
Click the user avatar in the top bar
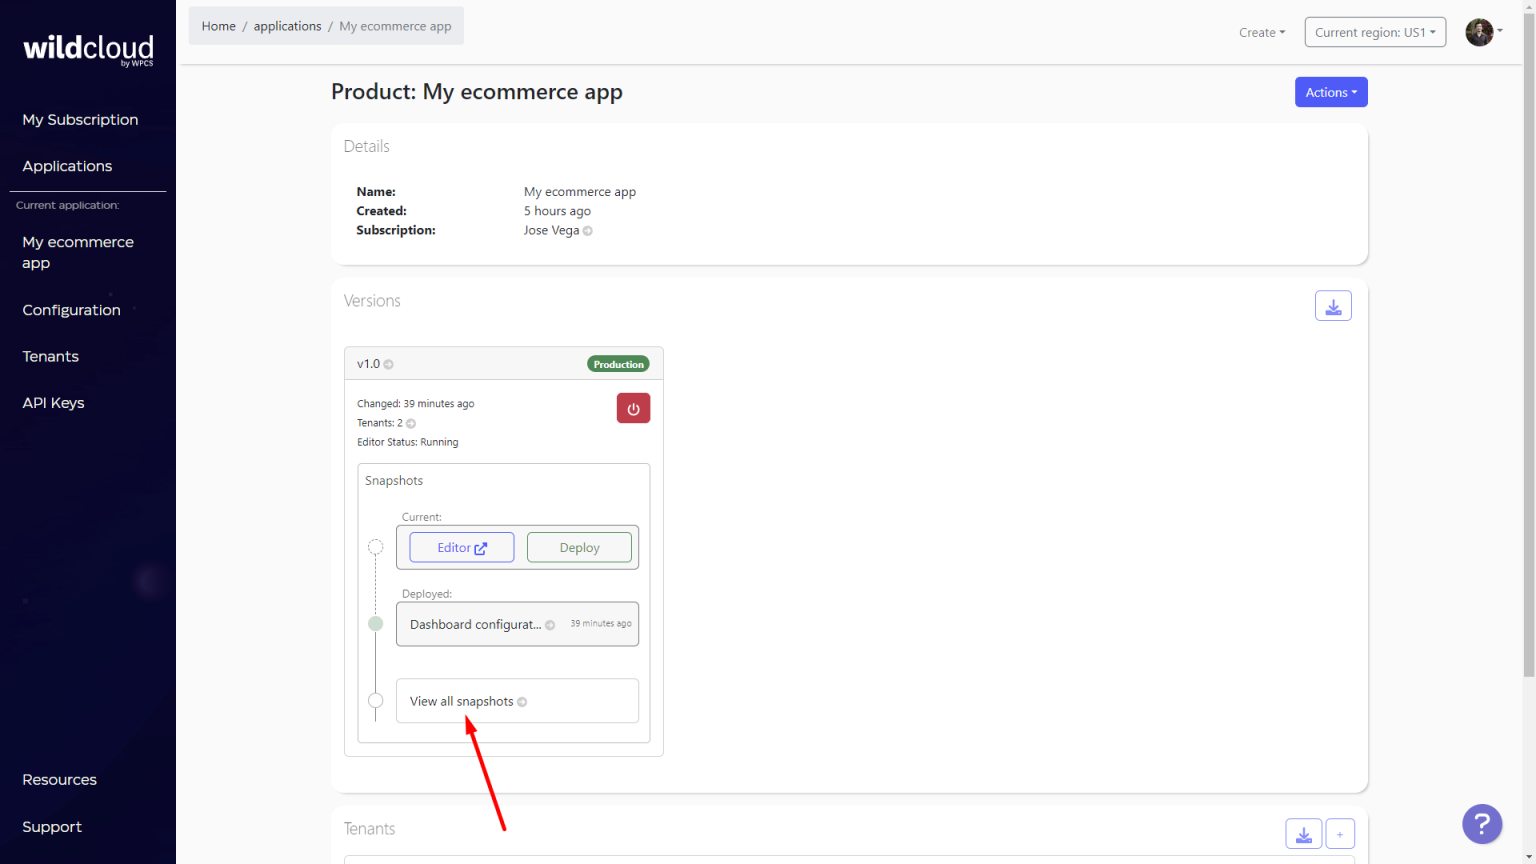point(1479,31)
